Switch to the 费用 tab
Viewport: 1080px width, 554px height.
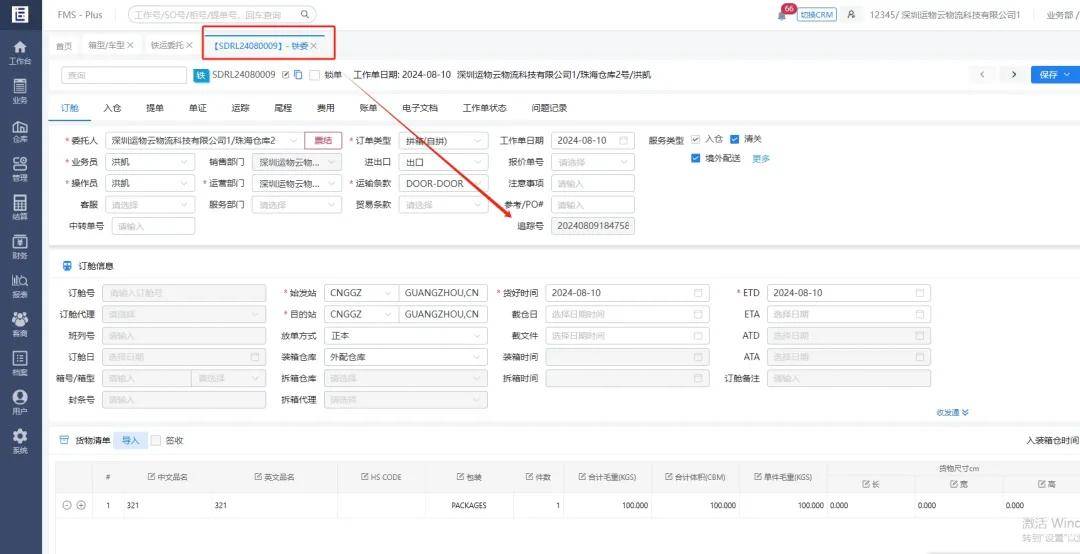pyautogui.click(x=326, y=108)
